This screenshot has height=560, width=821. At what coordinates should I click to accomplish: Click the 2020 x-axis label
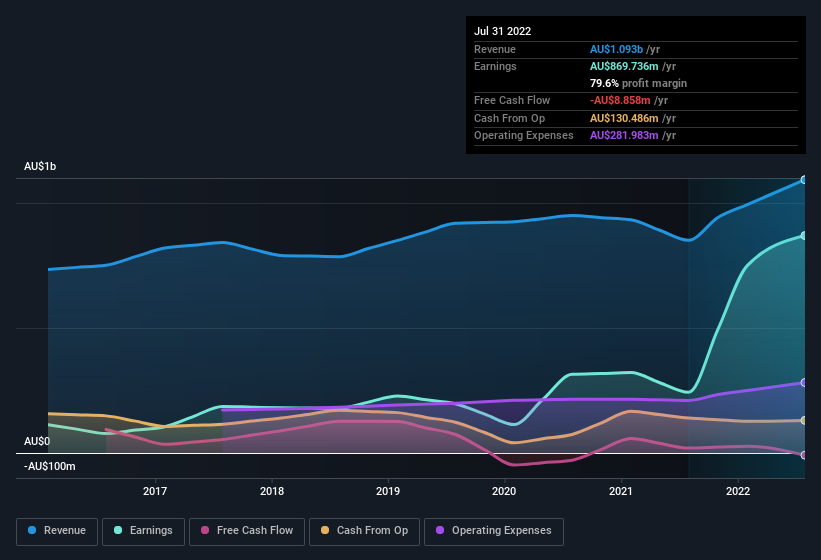point(504,491)
